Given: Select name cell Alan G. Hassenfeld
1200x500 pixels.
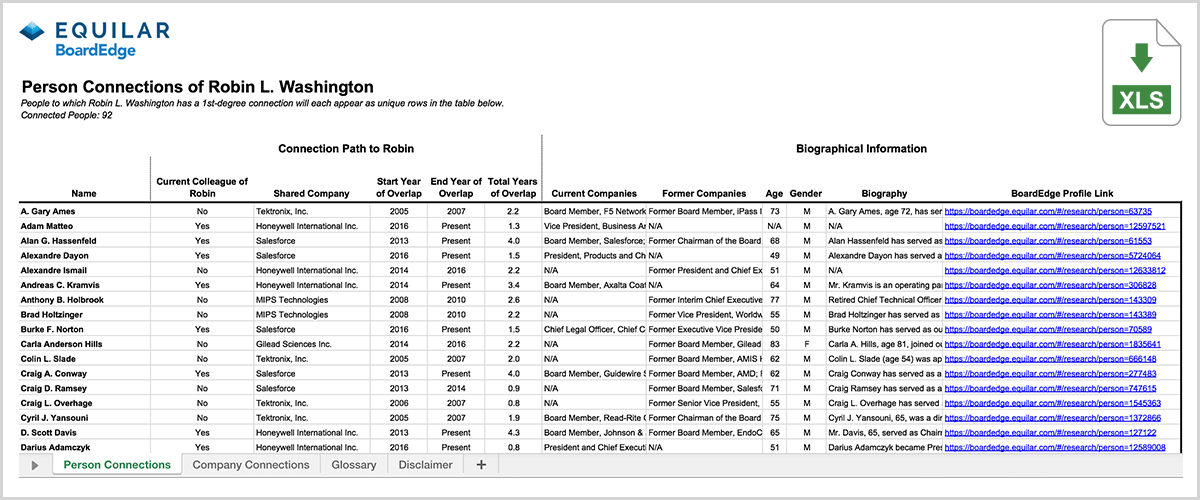Looking at the screenshot, I should pos(85,241).
